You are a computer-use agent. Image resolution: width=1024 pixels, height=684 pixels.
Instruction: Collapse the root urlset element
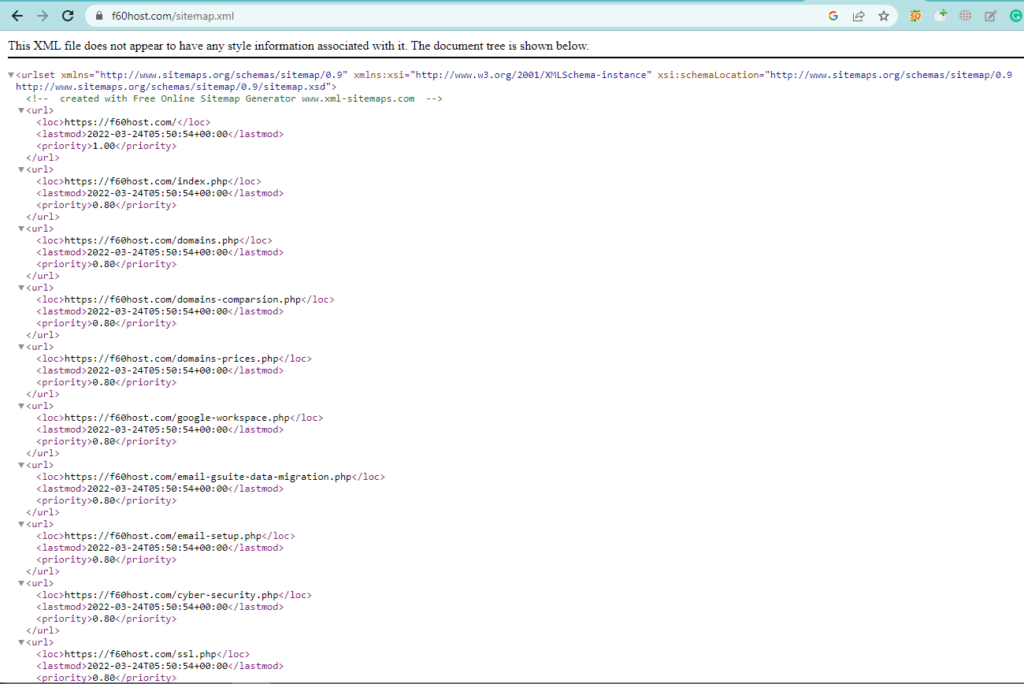tap(11, 75)
